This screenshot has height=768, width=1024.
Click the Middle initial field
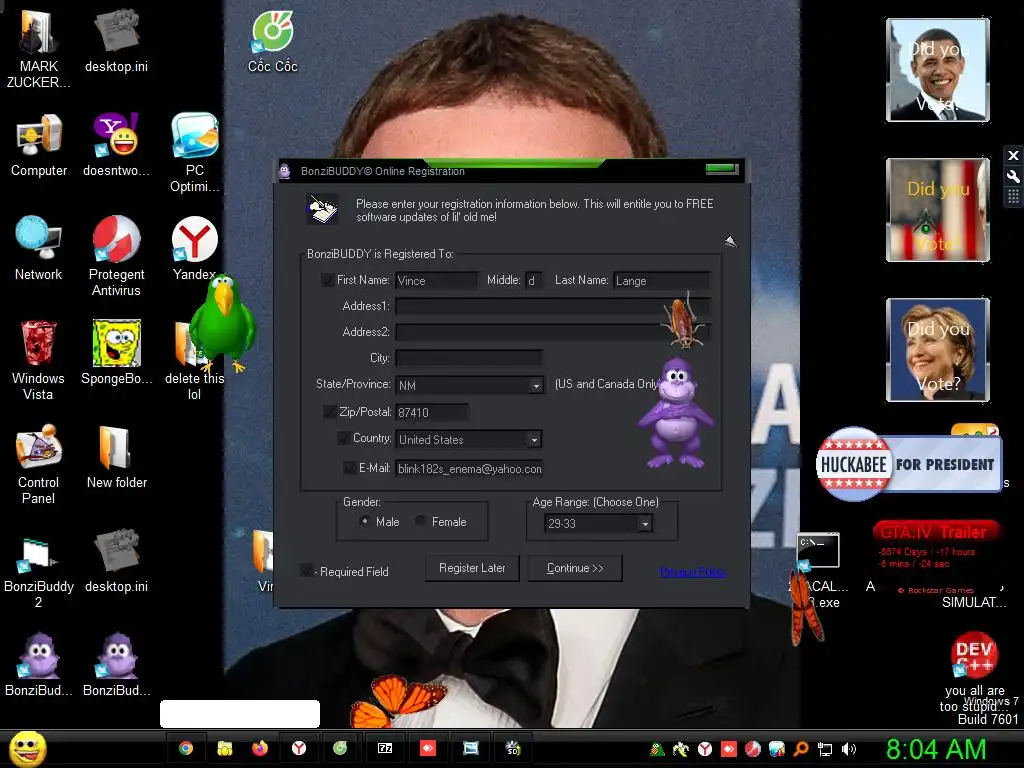pyautogui.click(x=534, y=280)
